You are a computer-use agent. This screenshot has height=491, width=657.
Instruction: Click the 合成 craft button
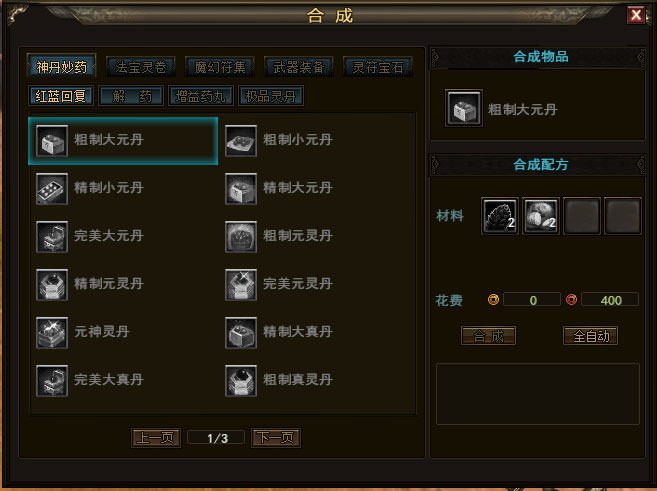click(488, 336)
